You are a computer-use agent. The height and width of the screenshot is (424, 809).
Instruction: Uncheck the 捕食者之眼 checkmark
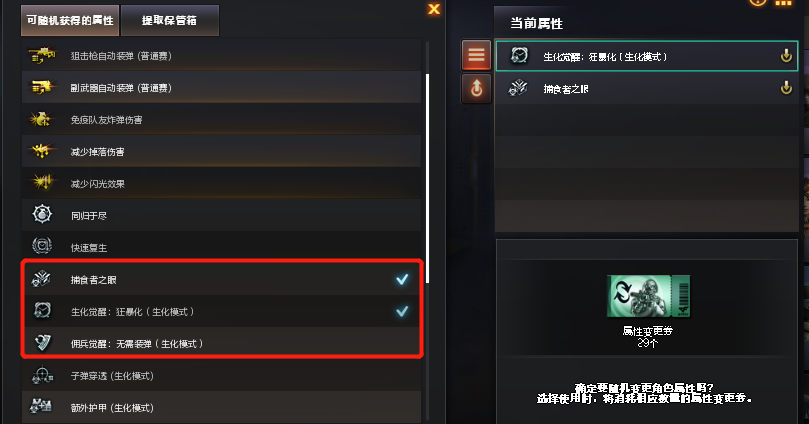(x=402, y=280)
